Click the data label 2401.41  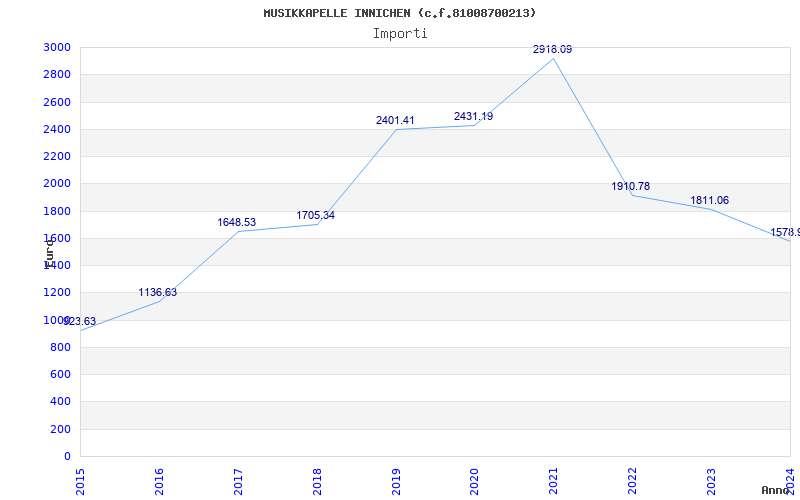(x=395, y=120)
